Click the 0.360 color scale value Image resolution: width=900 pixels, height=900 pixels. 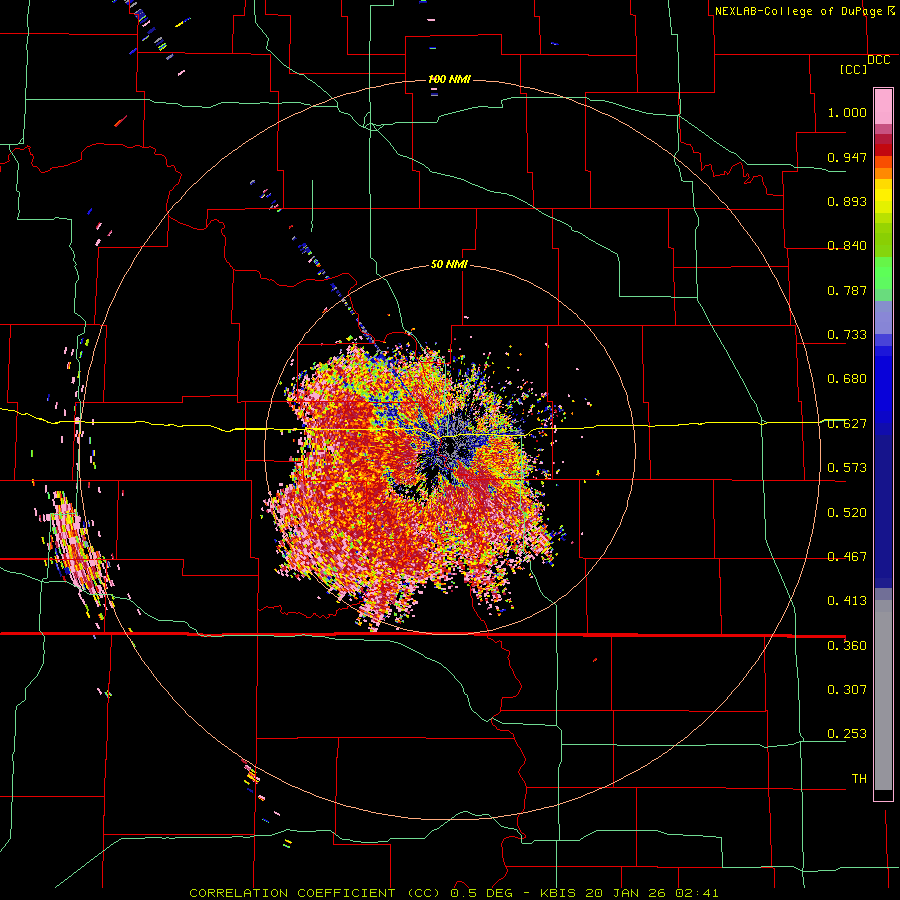(847, 646)
